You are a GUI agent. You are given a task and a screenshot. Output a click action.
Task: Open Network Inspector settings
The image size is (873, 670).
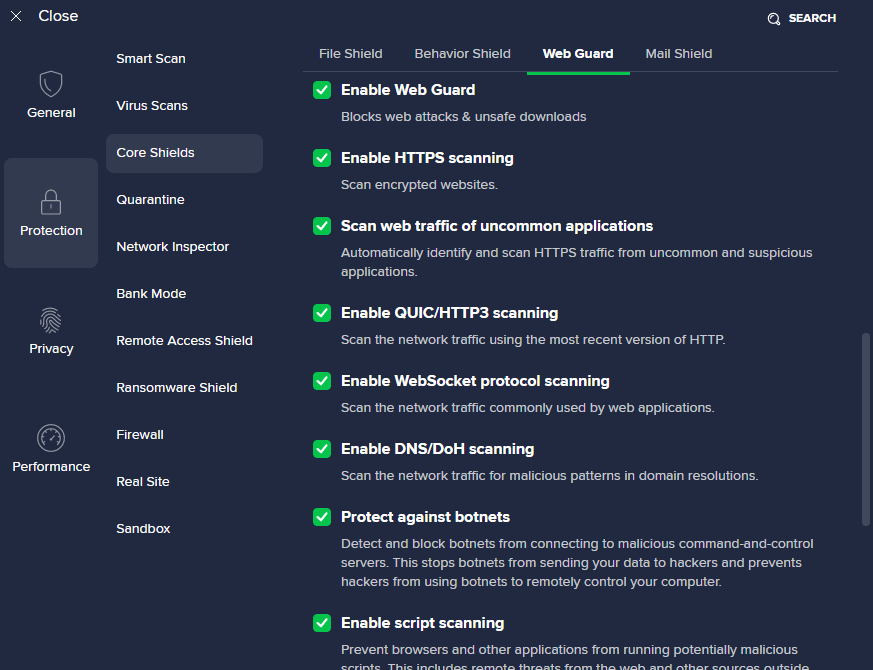click(x=172, y=247)
